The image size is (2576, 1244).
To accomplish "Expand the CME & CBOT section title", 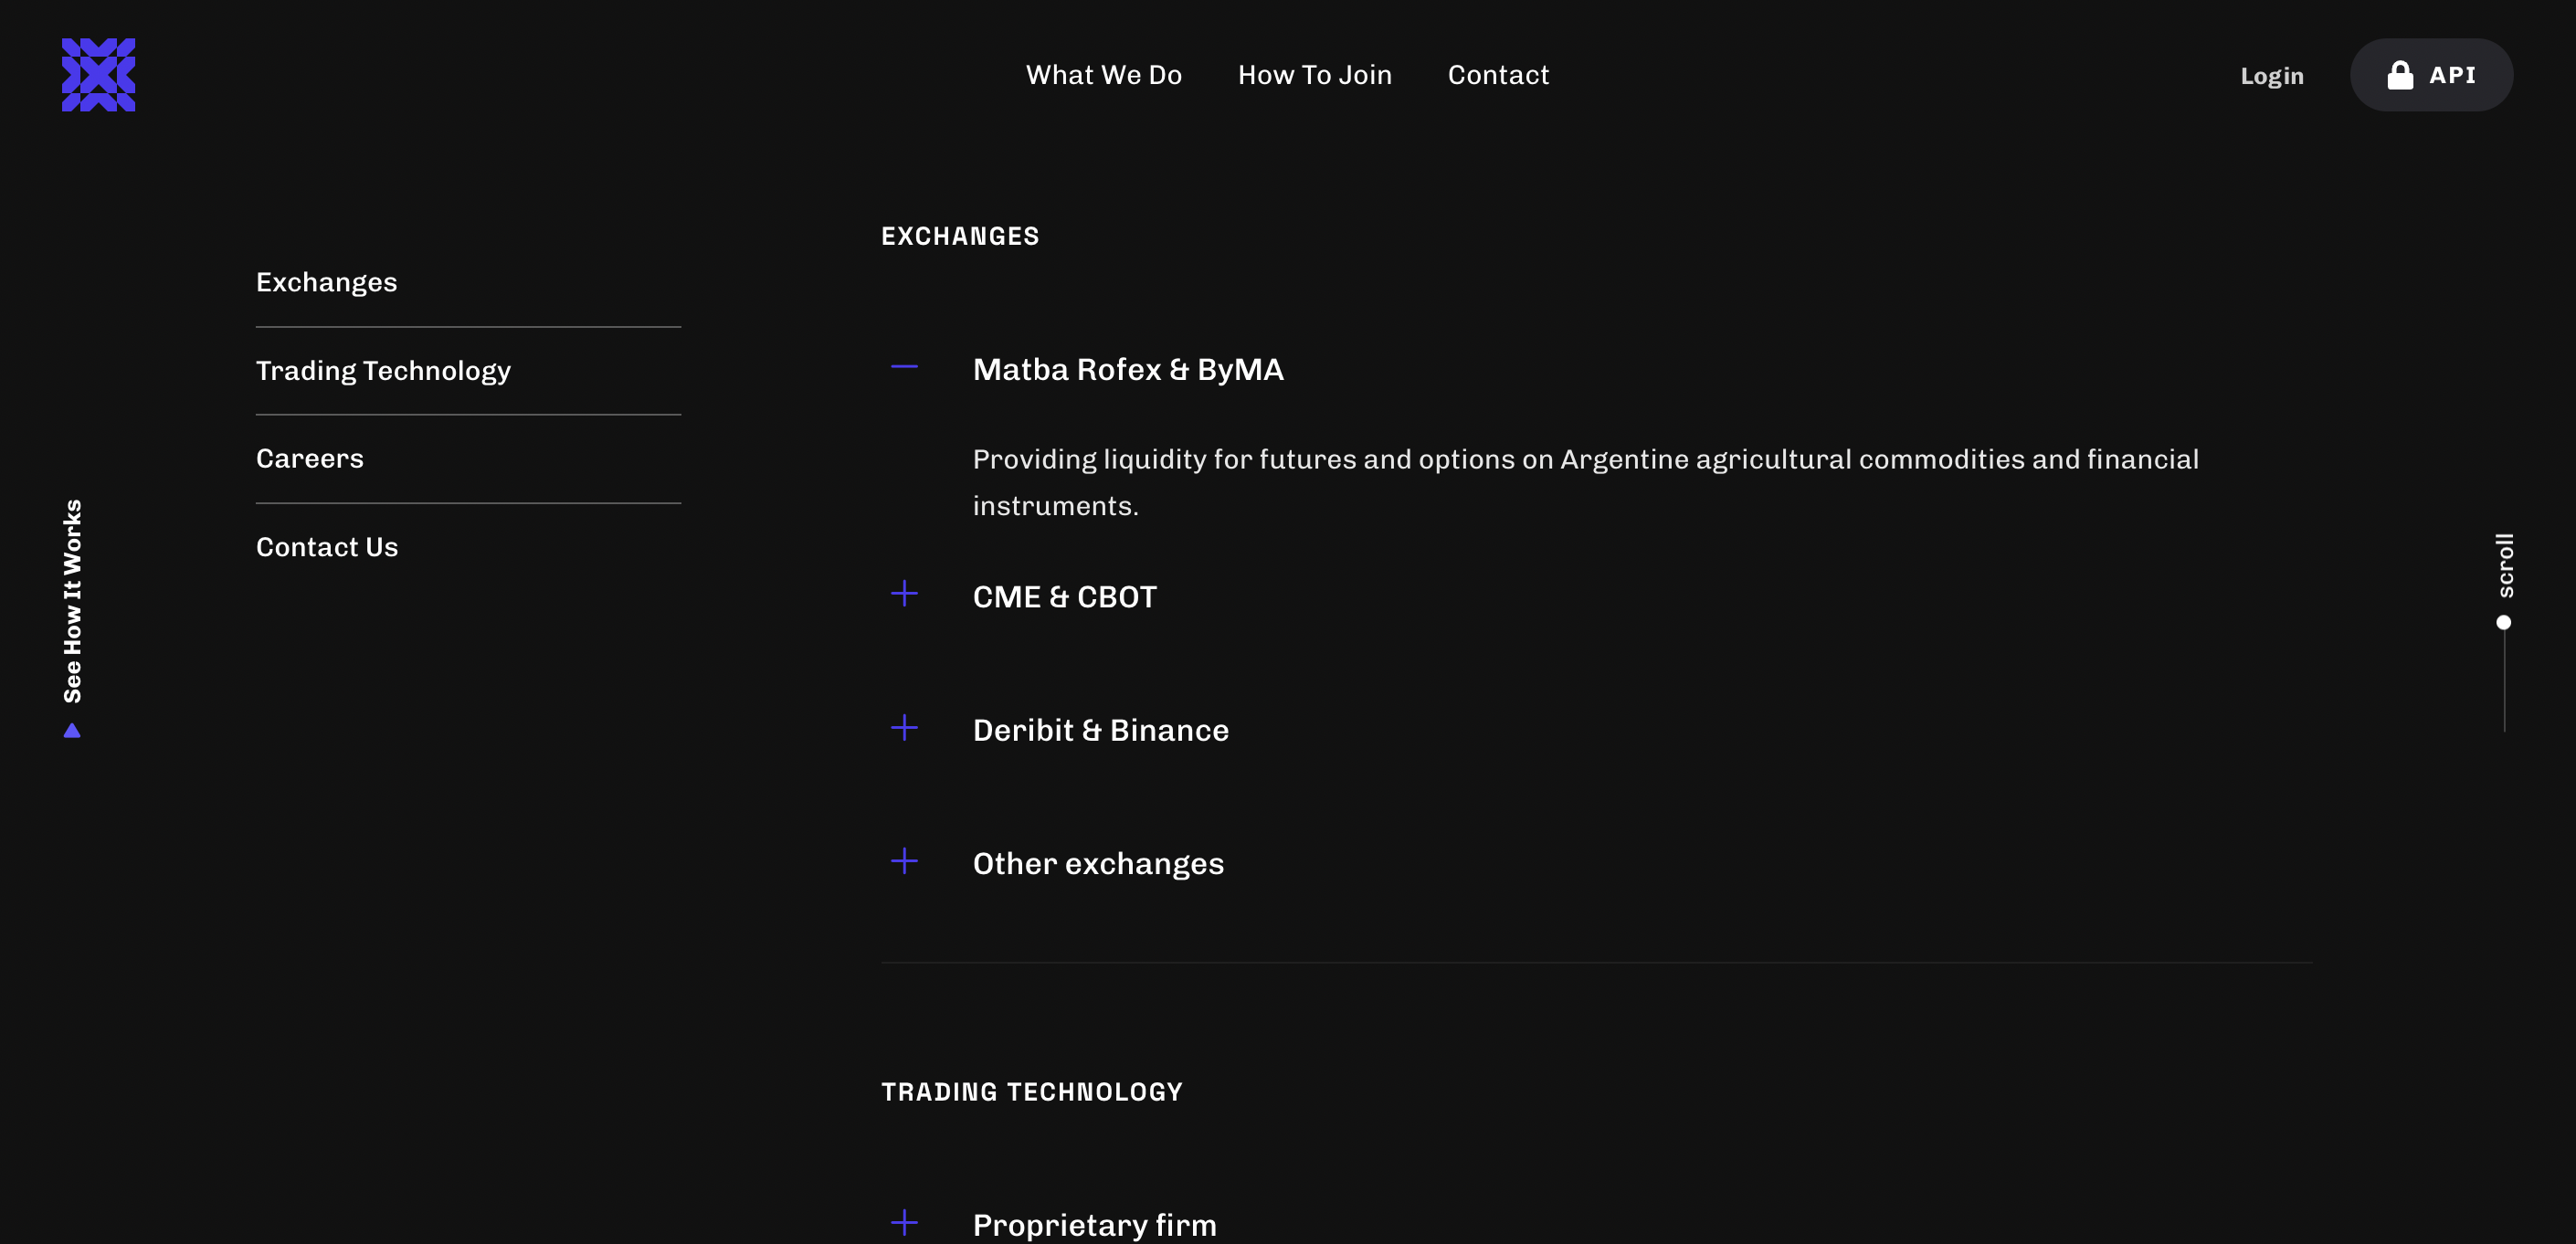I will pos(1064,597).
